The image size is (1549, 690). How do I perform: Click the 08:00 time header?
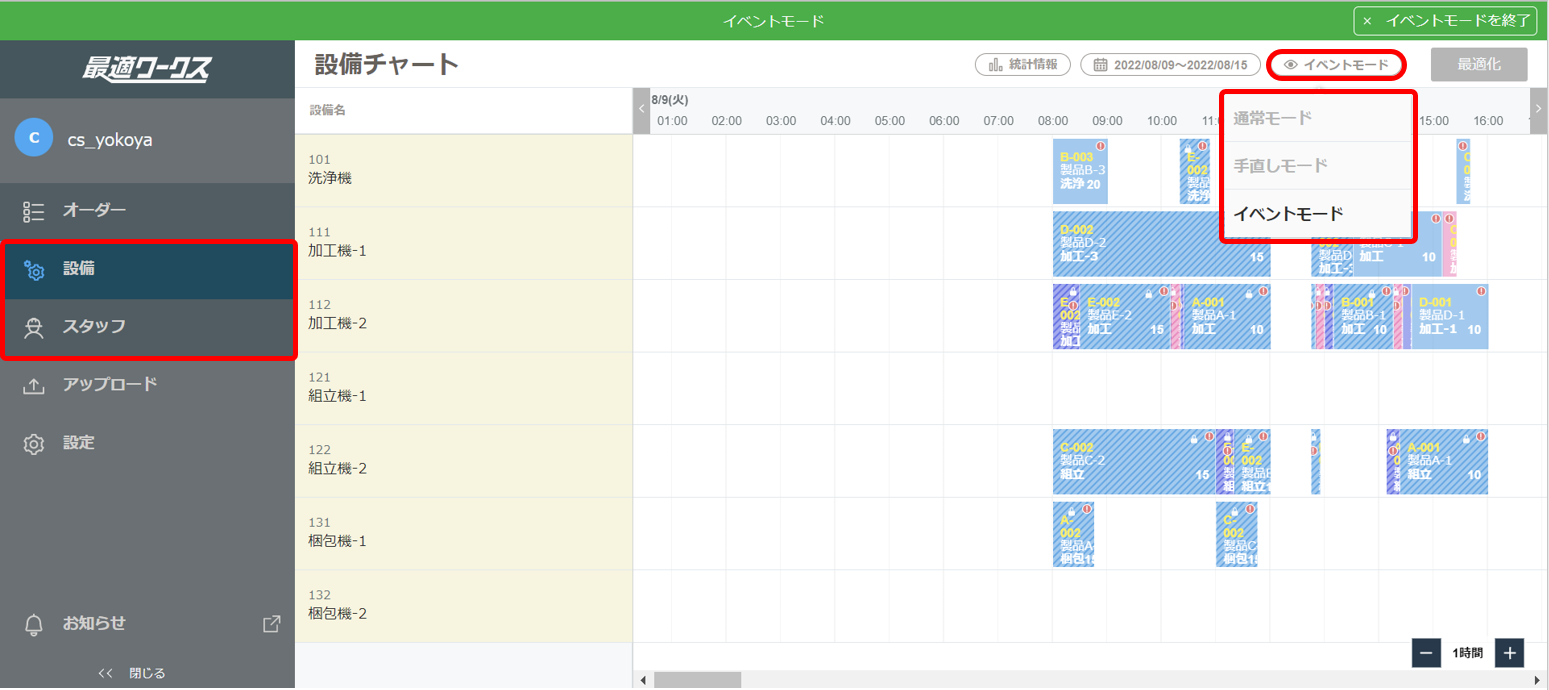(x=1052, y=121)
